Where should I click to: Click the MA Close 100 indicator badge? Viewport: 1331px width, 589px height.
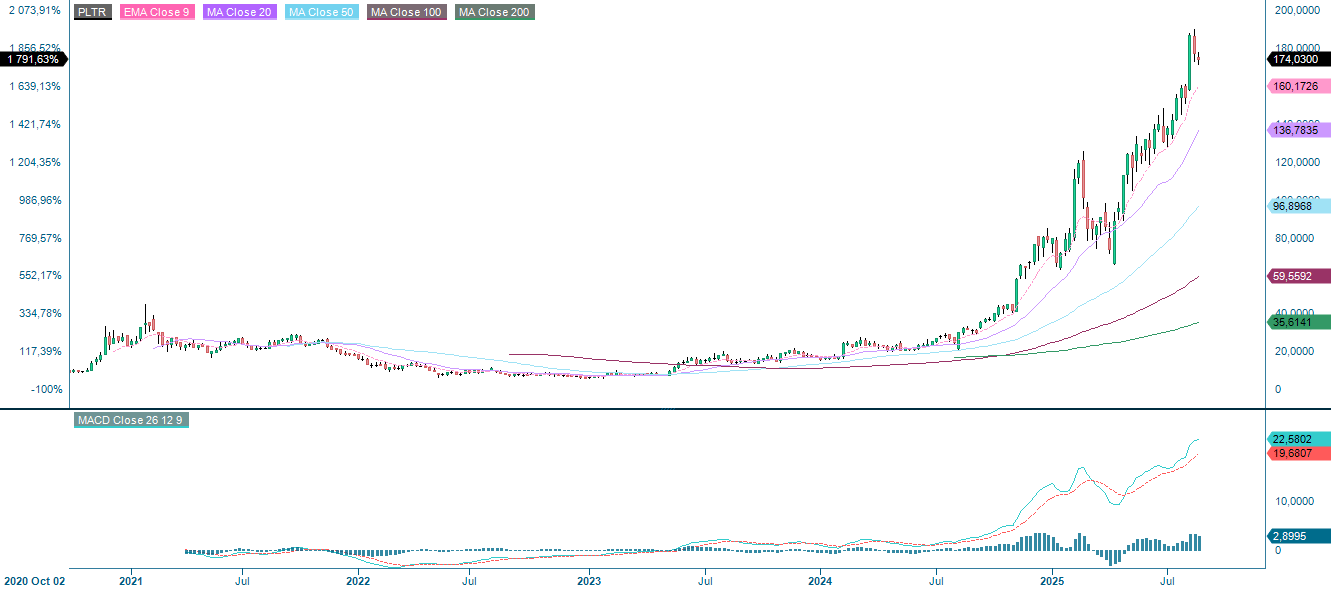tap(404, 13)
